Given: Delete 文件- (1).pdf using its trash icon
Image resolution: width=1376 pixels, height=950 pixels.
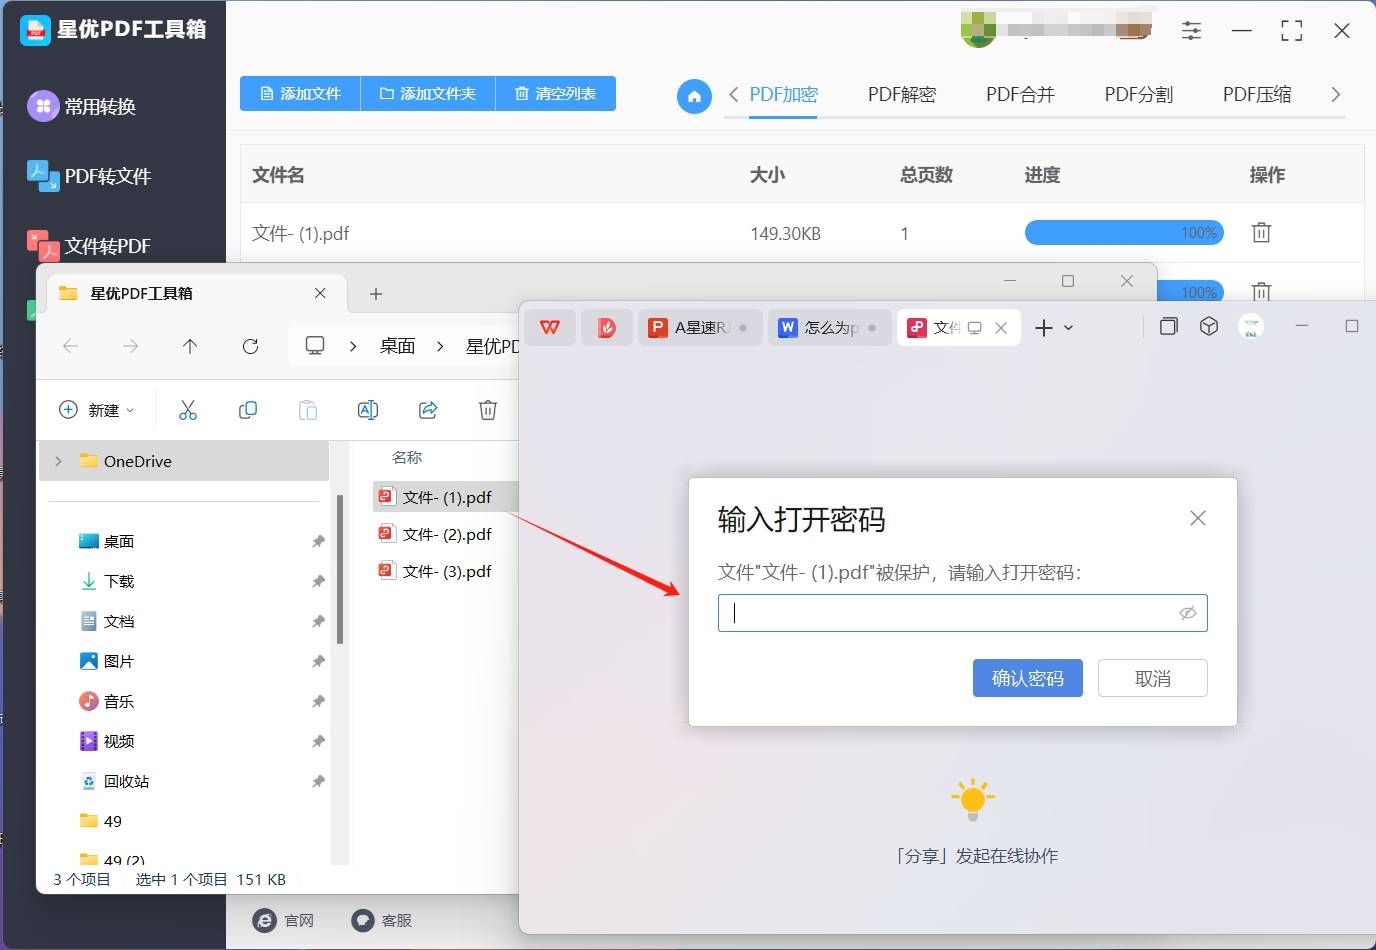Looking at the screenshot, I should (1260, 232).
